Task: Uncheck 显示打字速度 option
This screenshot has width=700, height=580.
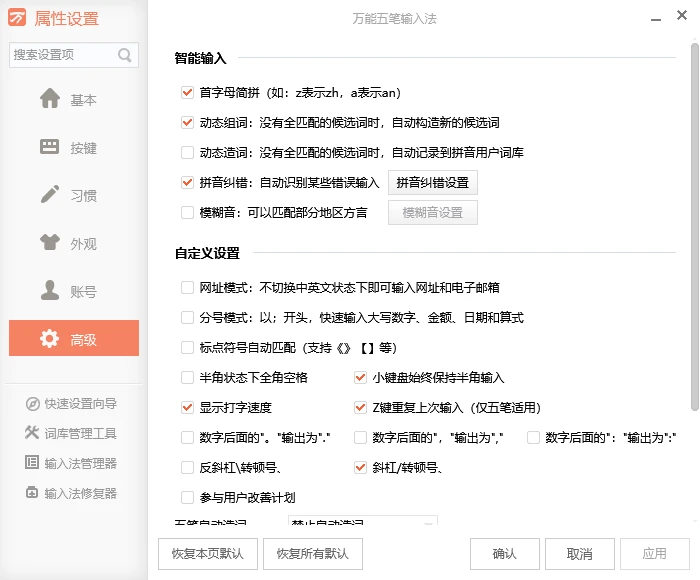Action: tap(187, 407)
